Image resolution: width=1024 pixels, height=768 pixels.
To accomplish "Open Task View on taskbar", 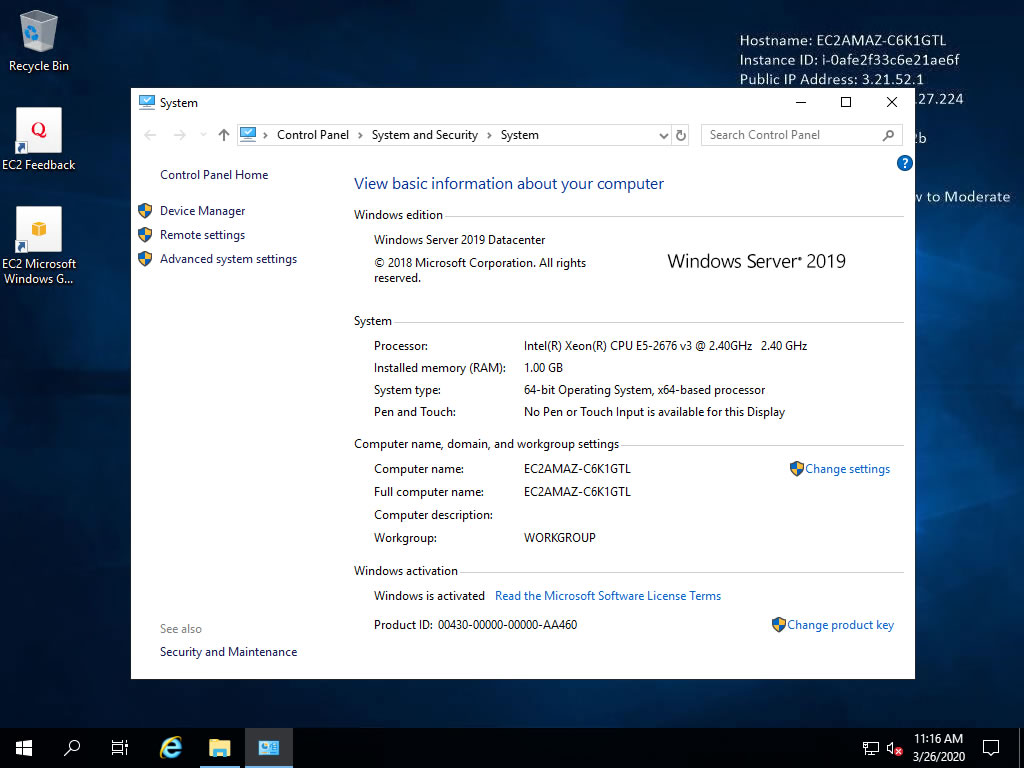I will click(x=120, y=748).
